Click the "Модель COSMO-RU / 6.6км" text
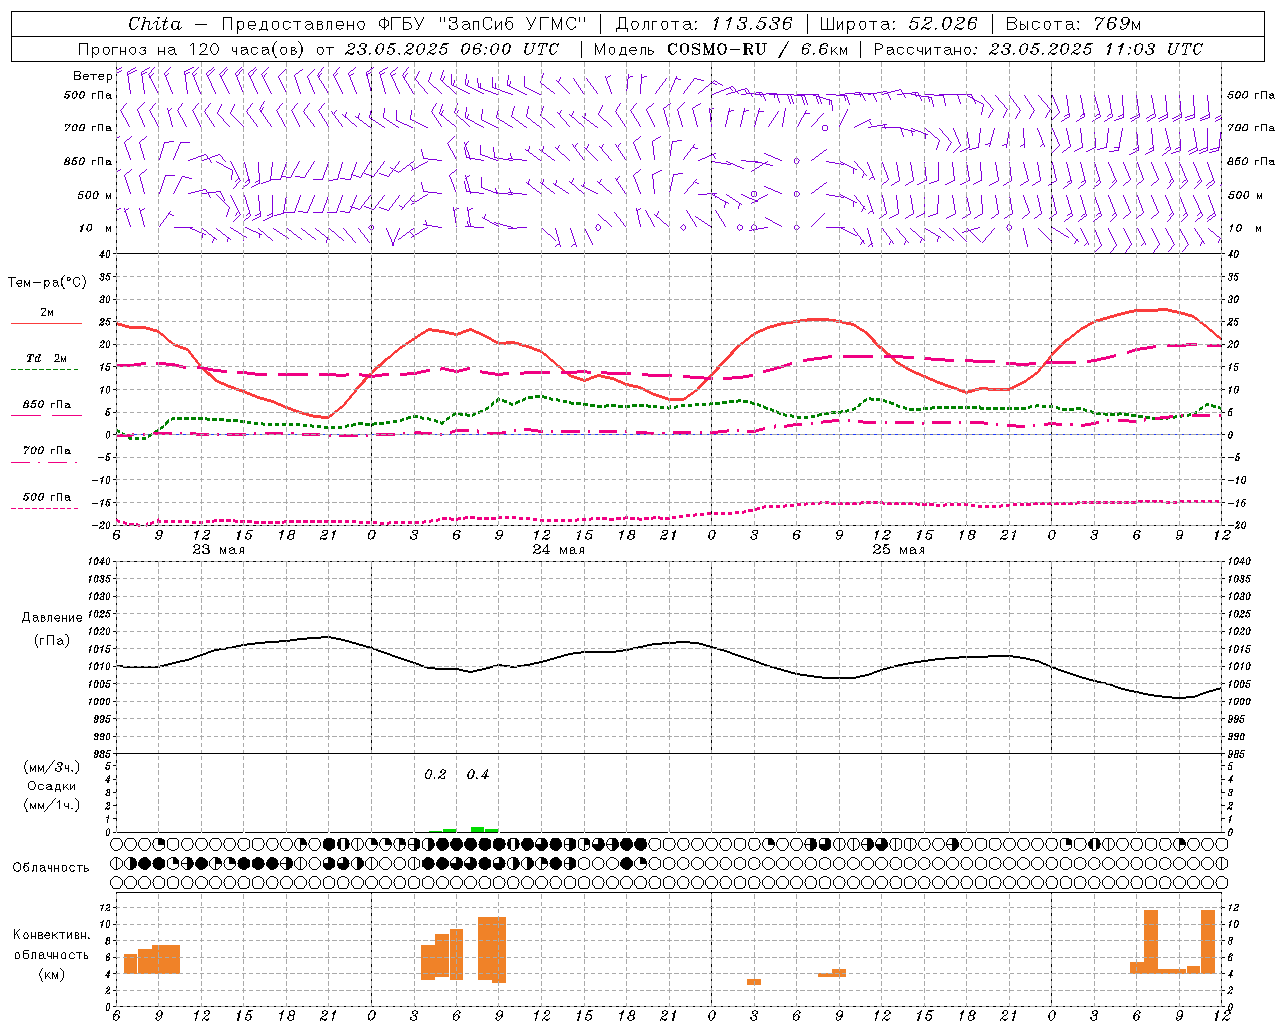1280x1024 pixels. (x=720, y=49)
